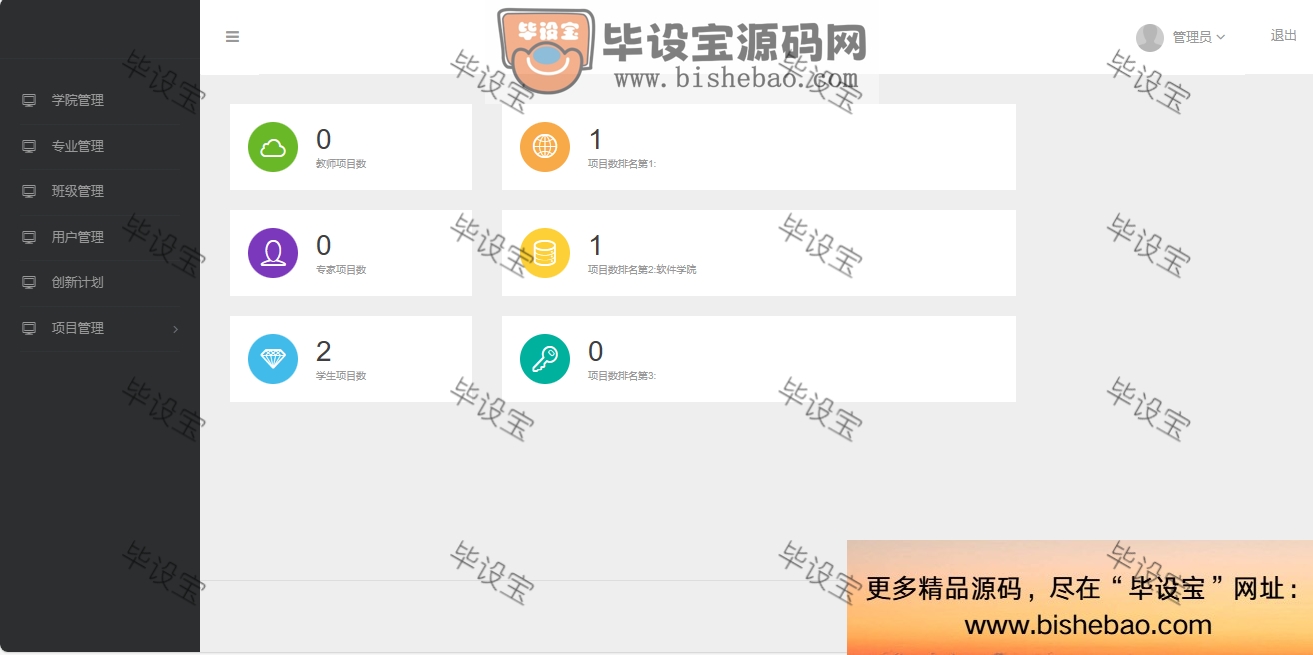The height and width of the screenshot is (655, 1313).
Task: Click the orange globe icon for 排名第1
Action: tap(545, 147)
